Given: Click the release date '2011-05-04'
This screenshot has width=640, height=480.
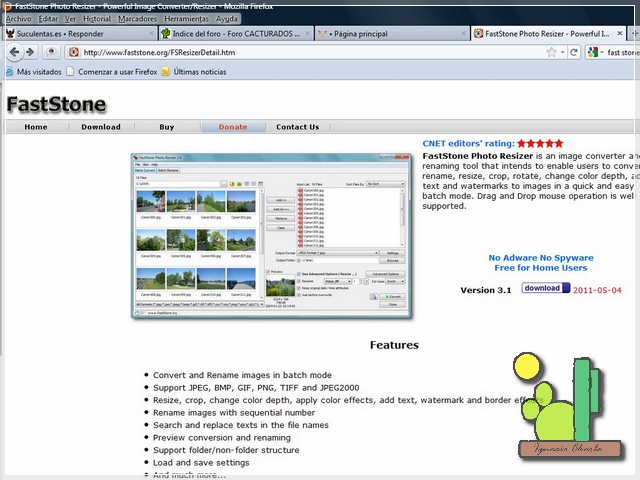Looking at the screenshot, I should (597, 290).
